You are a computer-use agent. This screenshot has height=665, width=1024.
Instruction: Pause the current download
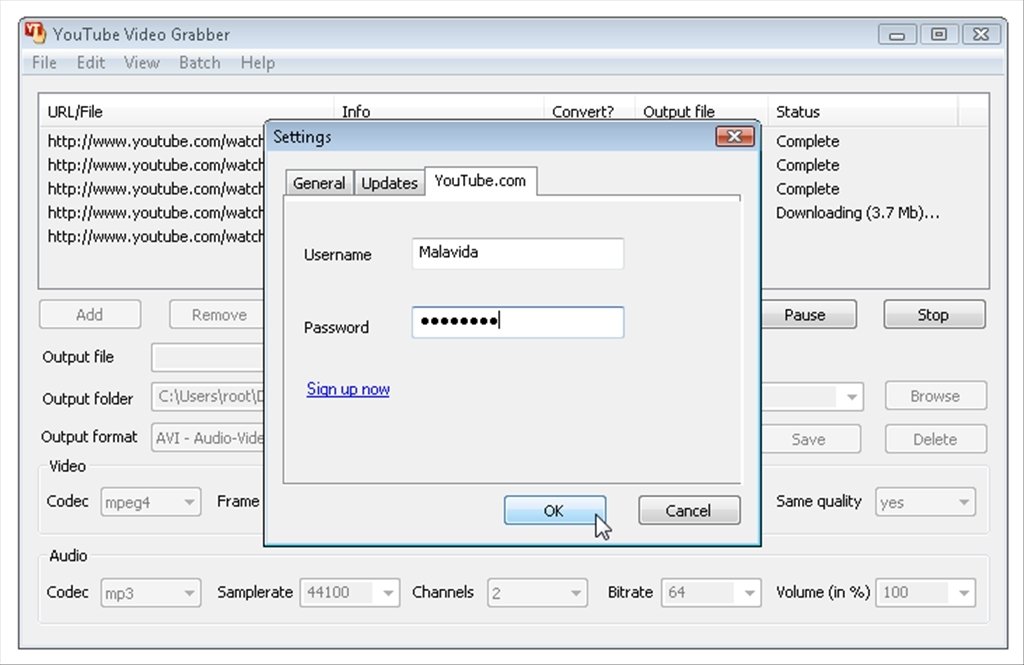click(808, 315)
